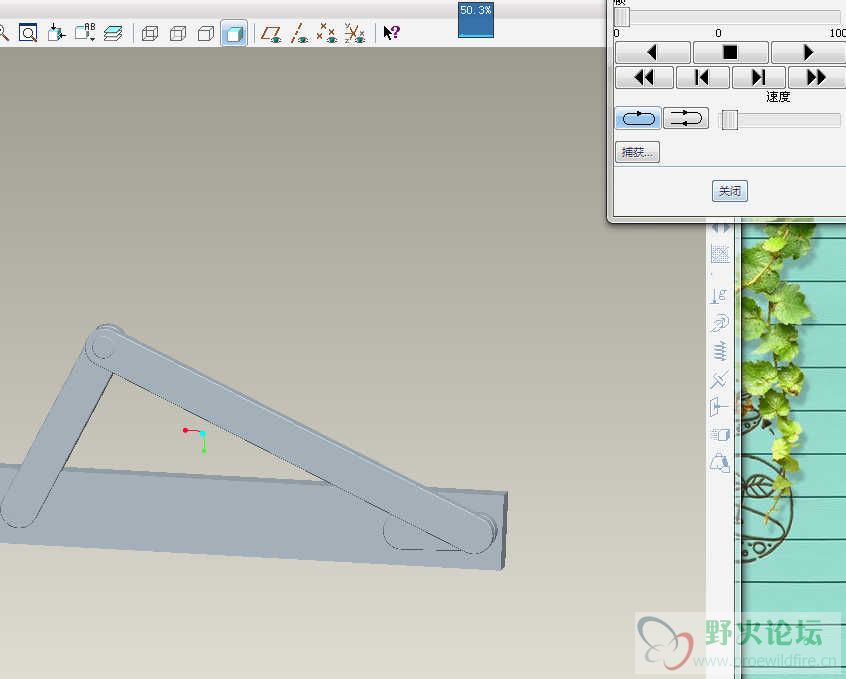Click the context help arrow icon

click(x=391, y=33)
